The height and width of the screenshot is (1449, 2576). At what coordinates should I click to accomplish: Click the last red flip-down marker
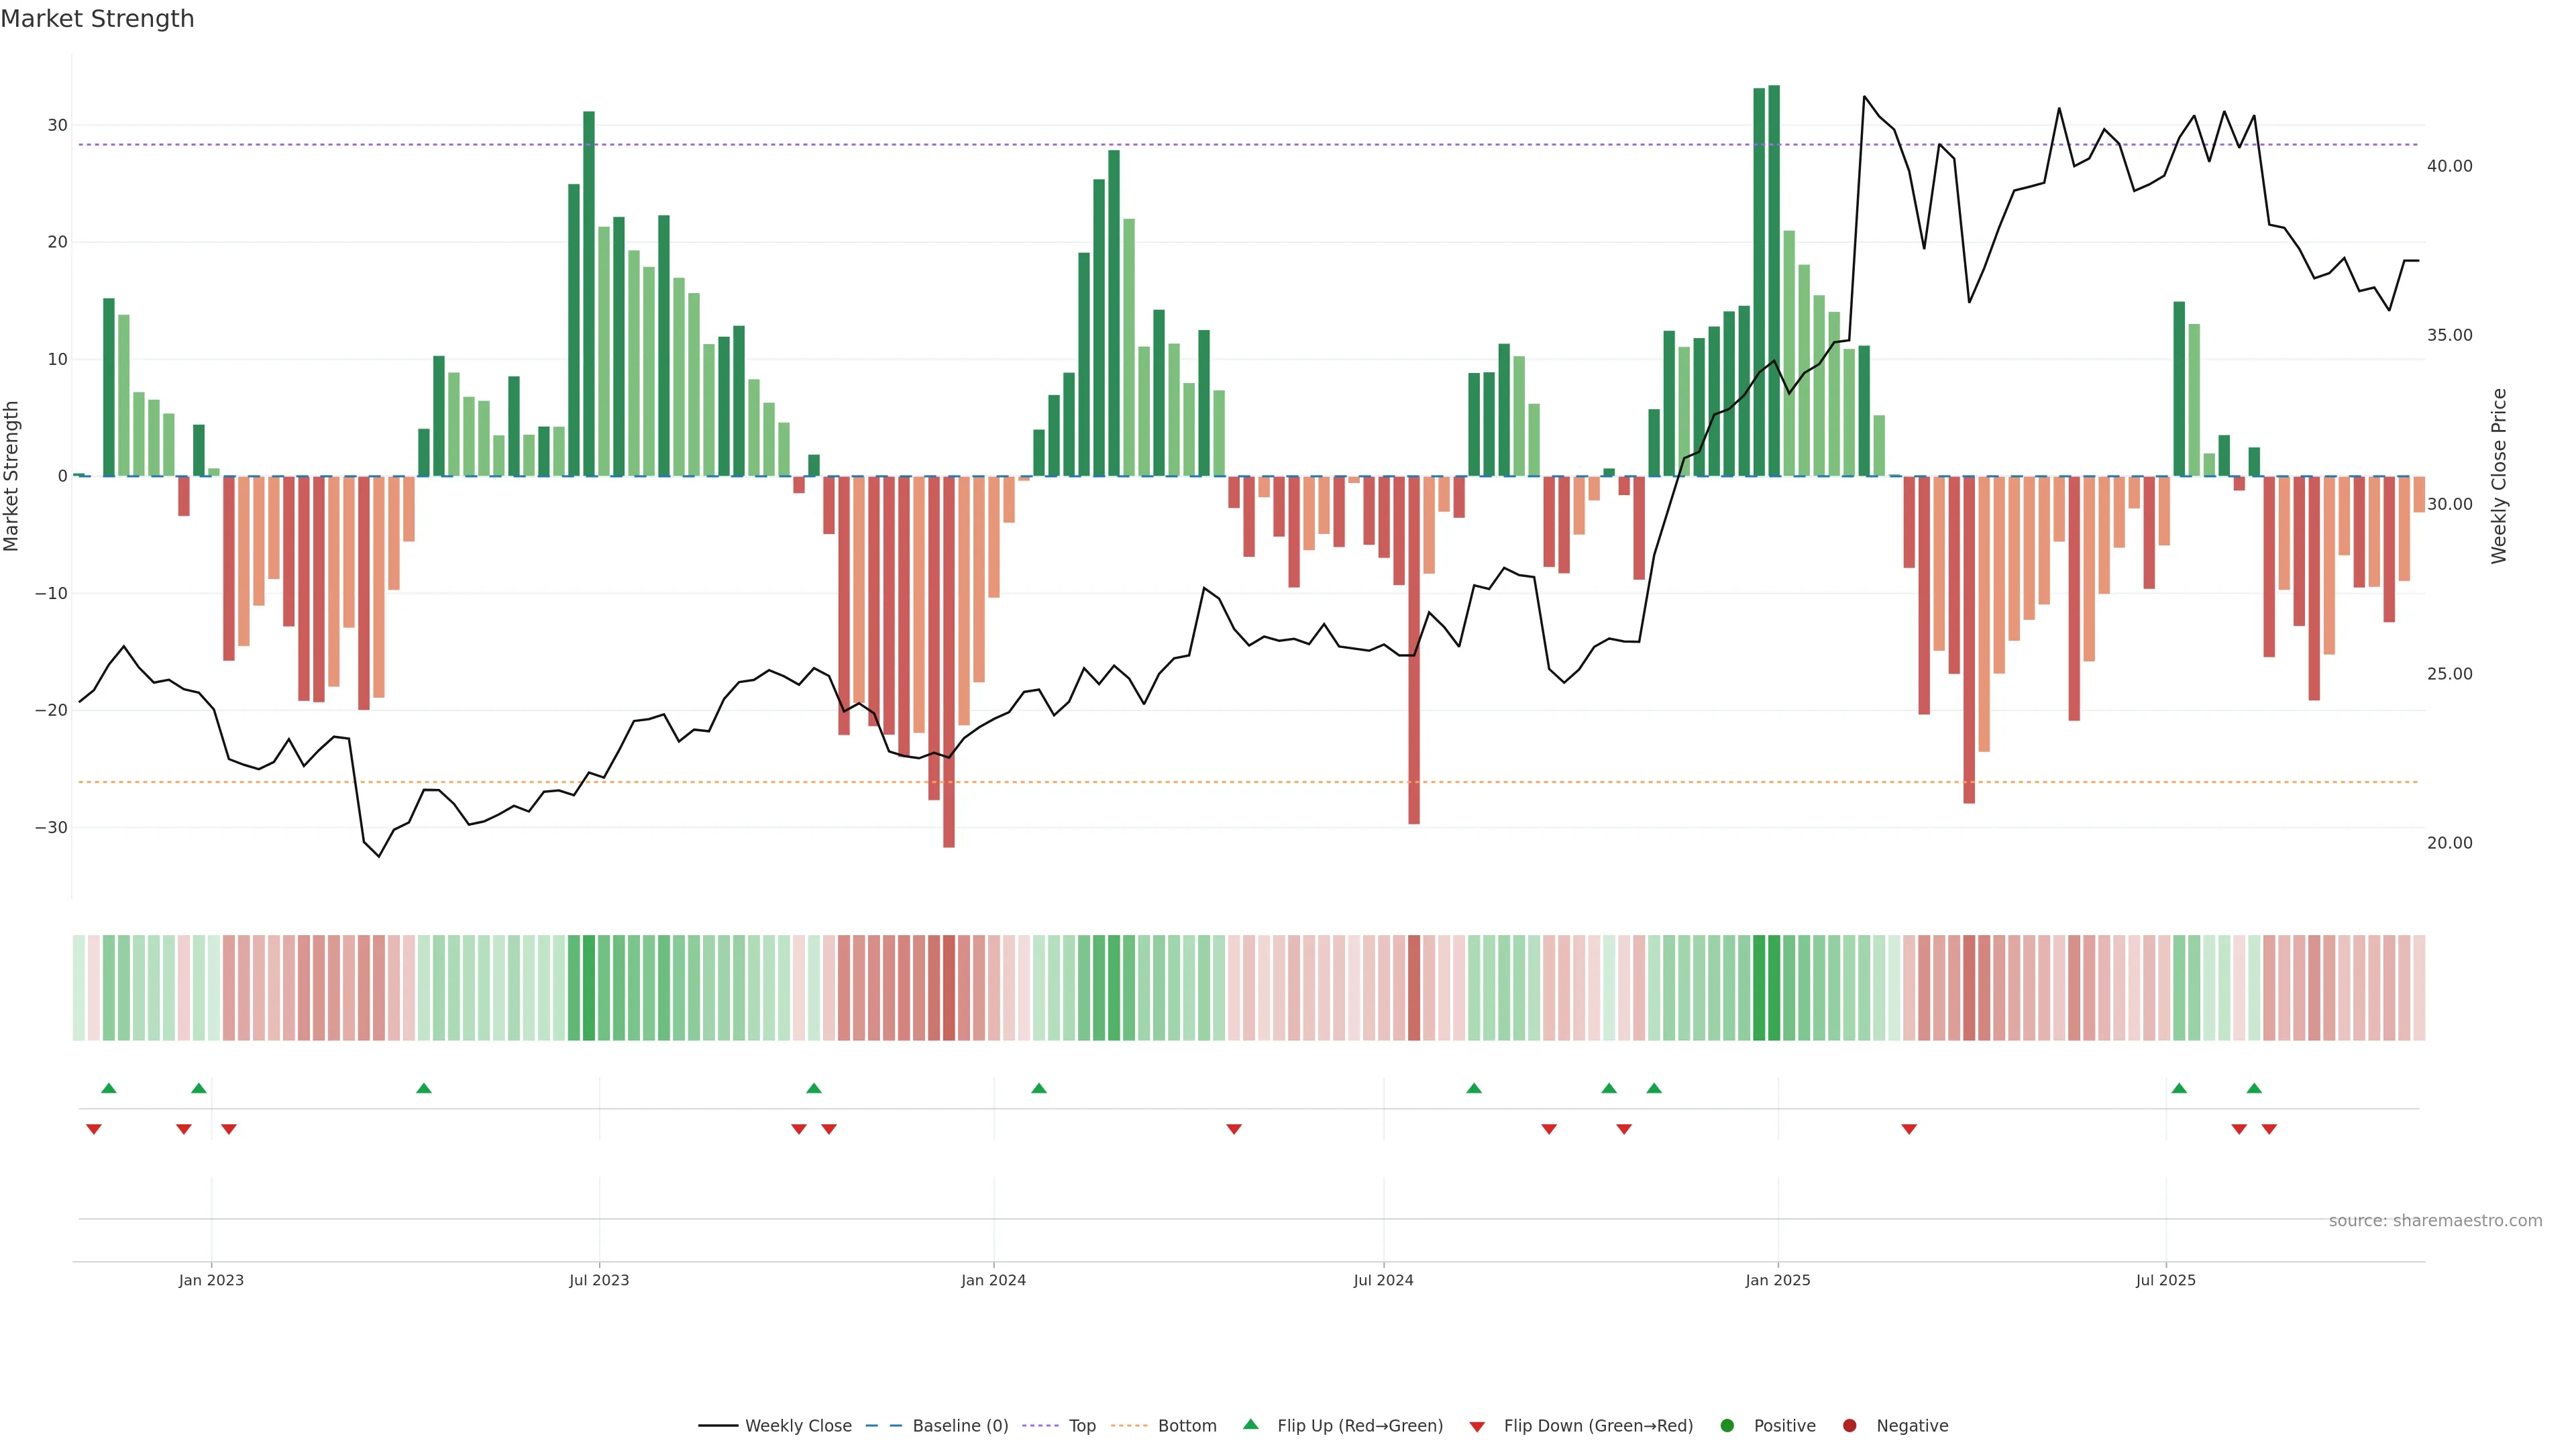[2269, 1129]
